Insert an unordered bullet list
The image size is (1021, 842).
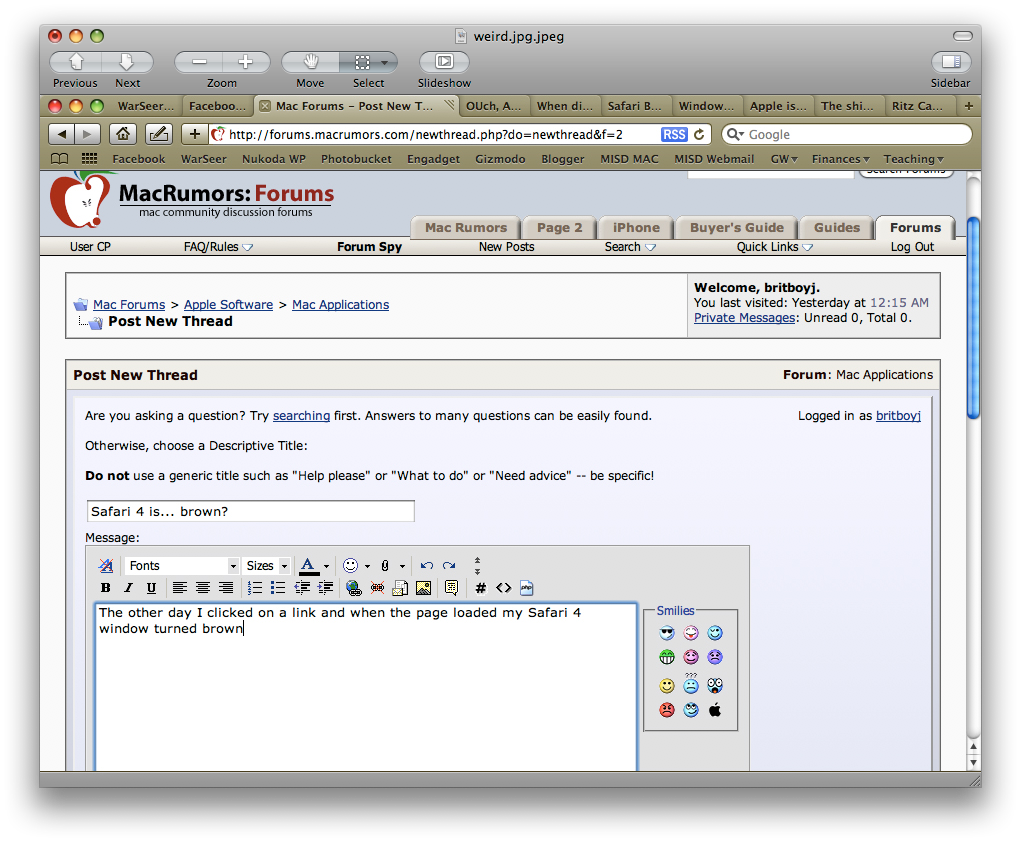click(x=277, y=588)
